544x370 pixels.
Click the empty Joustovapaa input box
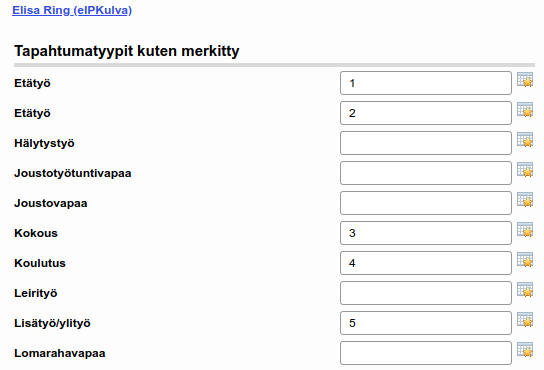(426, 203)
